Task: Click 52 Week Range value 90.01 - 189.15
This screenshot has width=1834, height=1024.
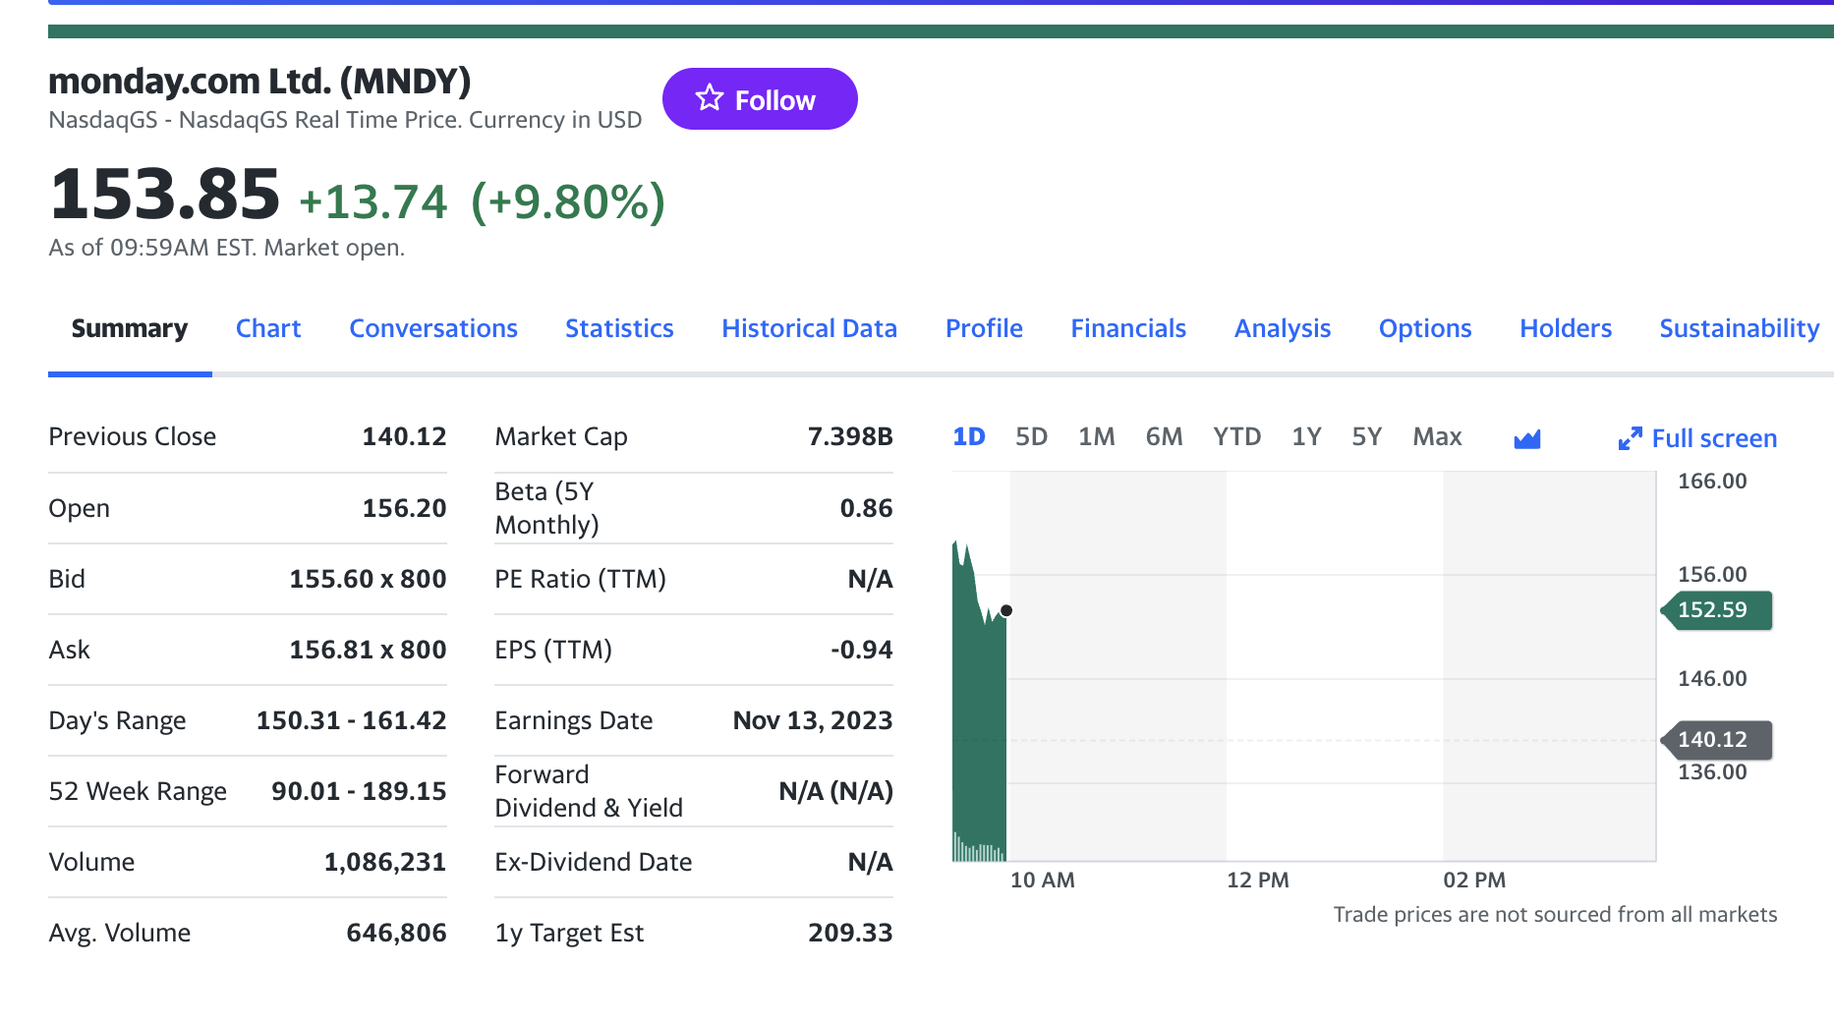Action: click(x=358, y=791)
